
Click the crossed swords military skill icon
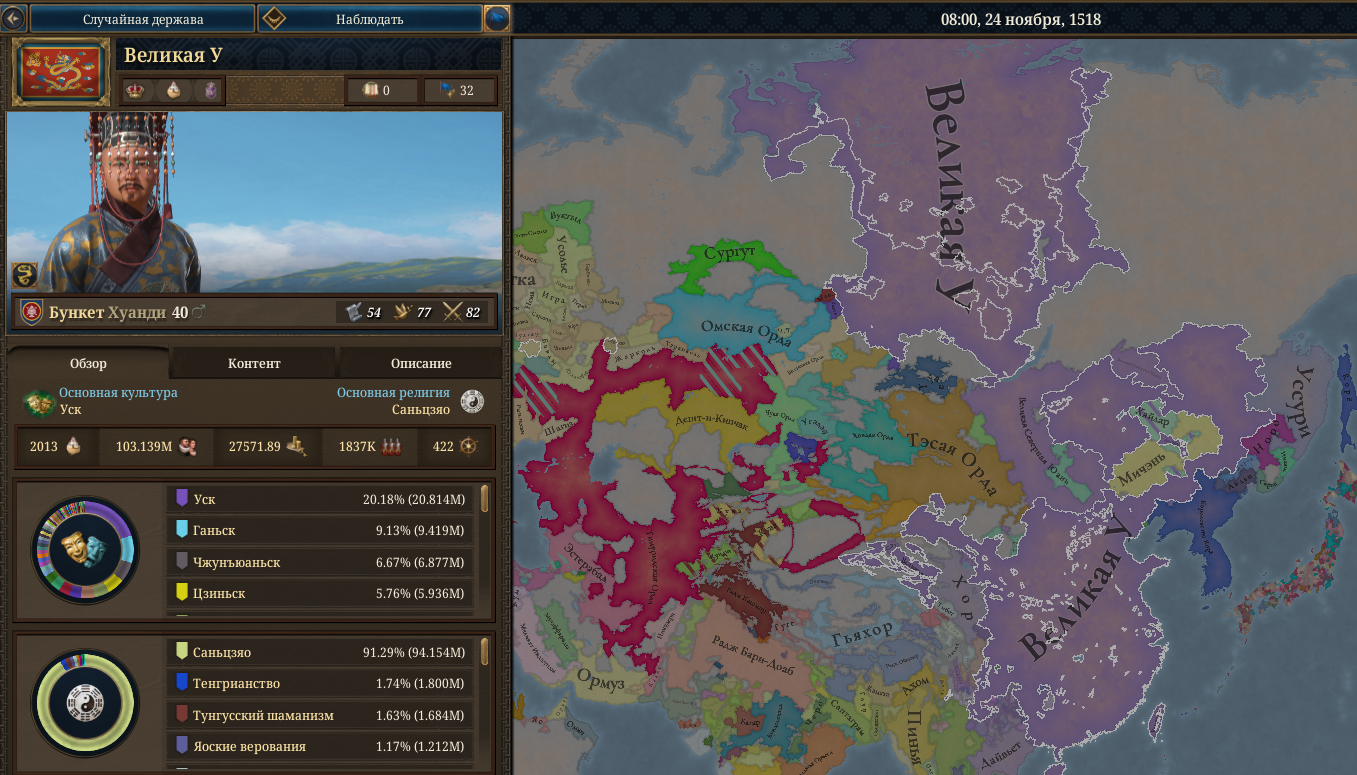[x=452, y=312]
